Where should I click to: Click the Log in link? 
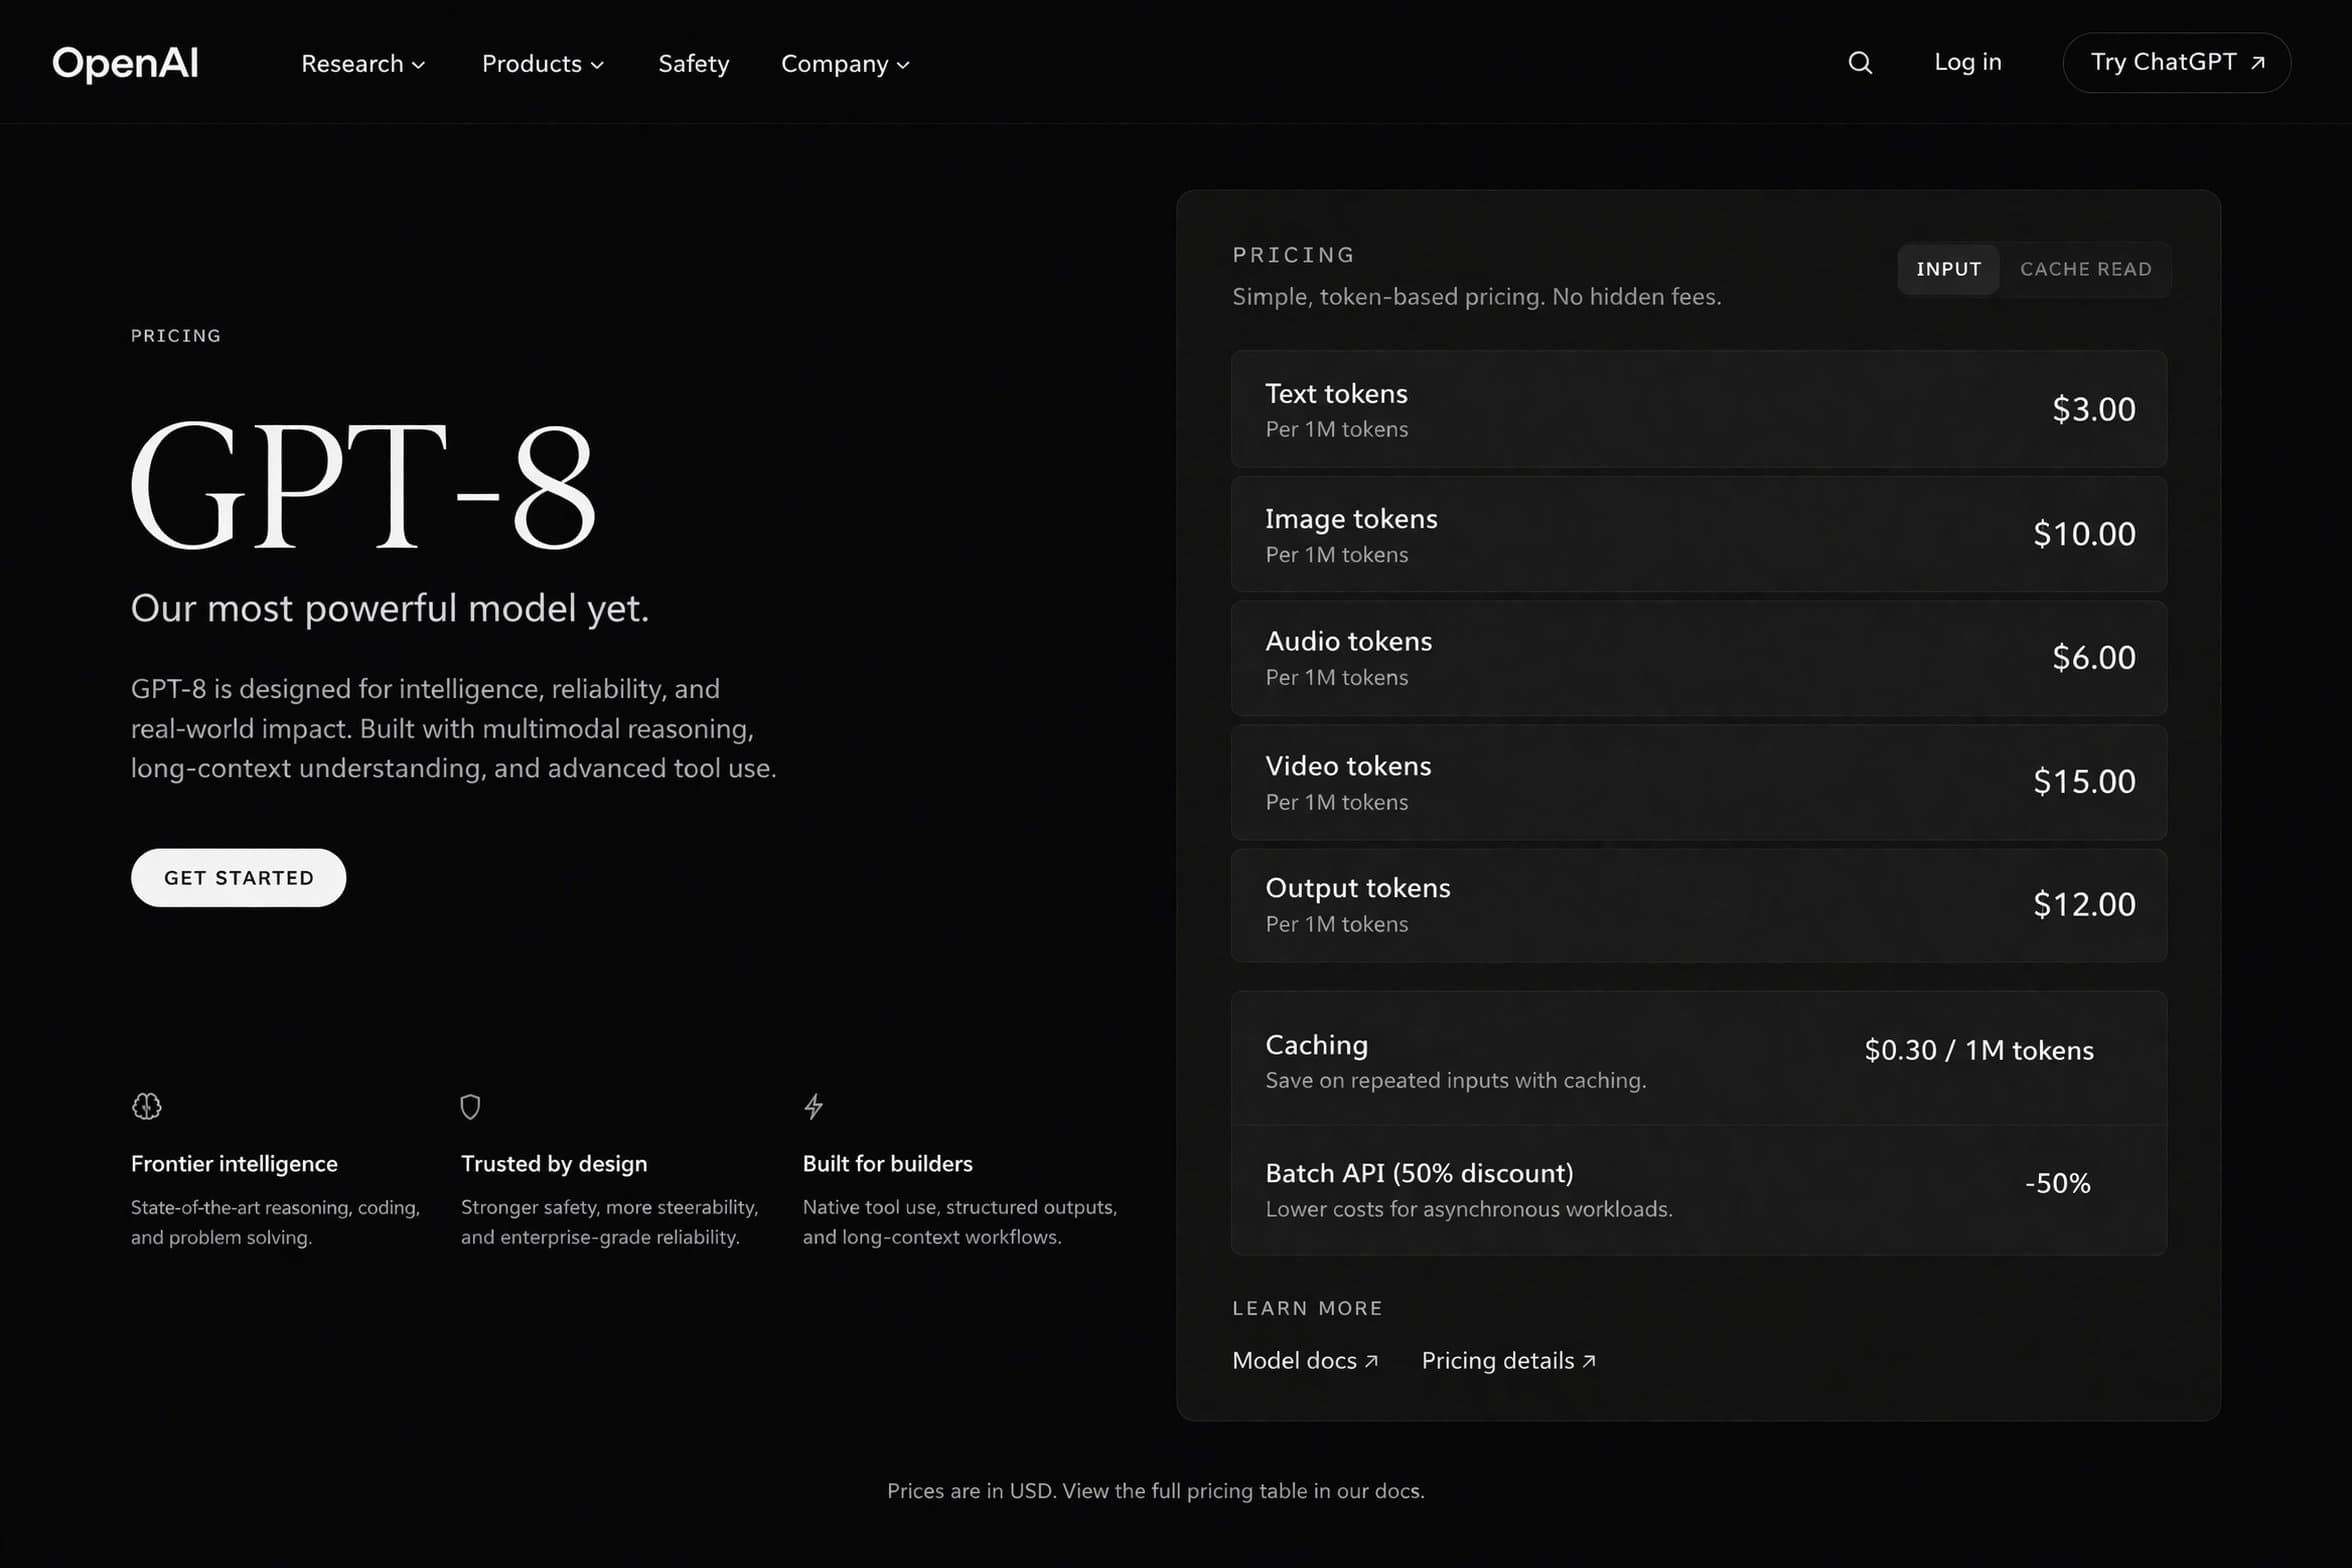1966,62
